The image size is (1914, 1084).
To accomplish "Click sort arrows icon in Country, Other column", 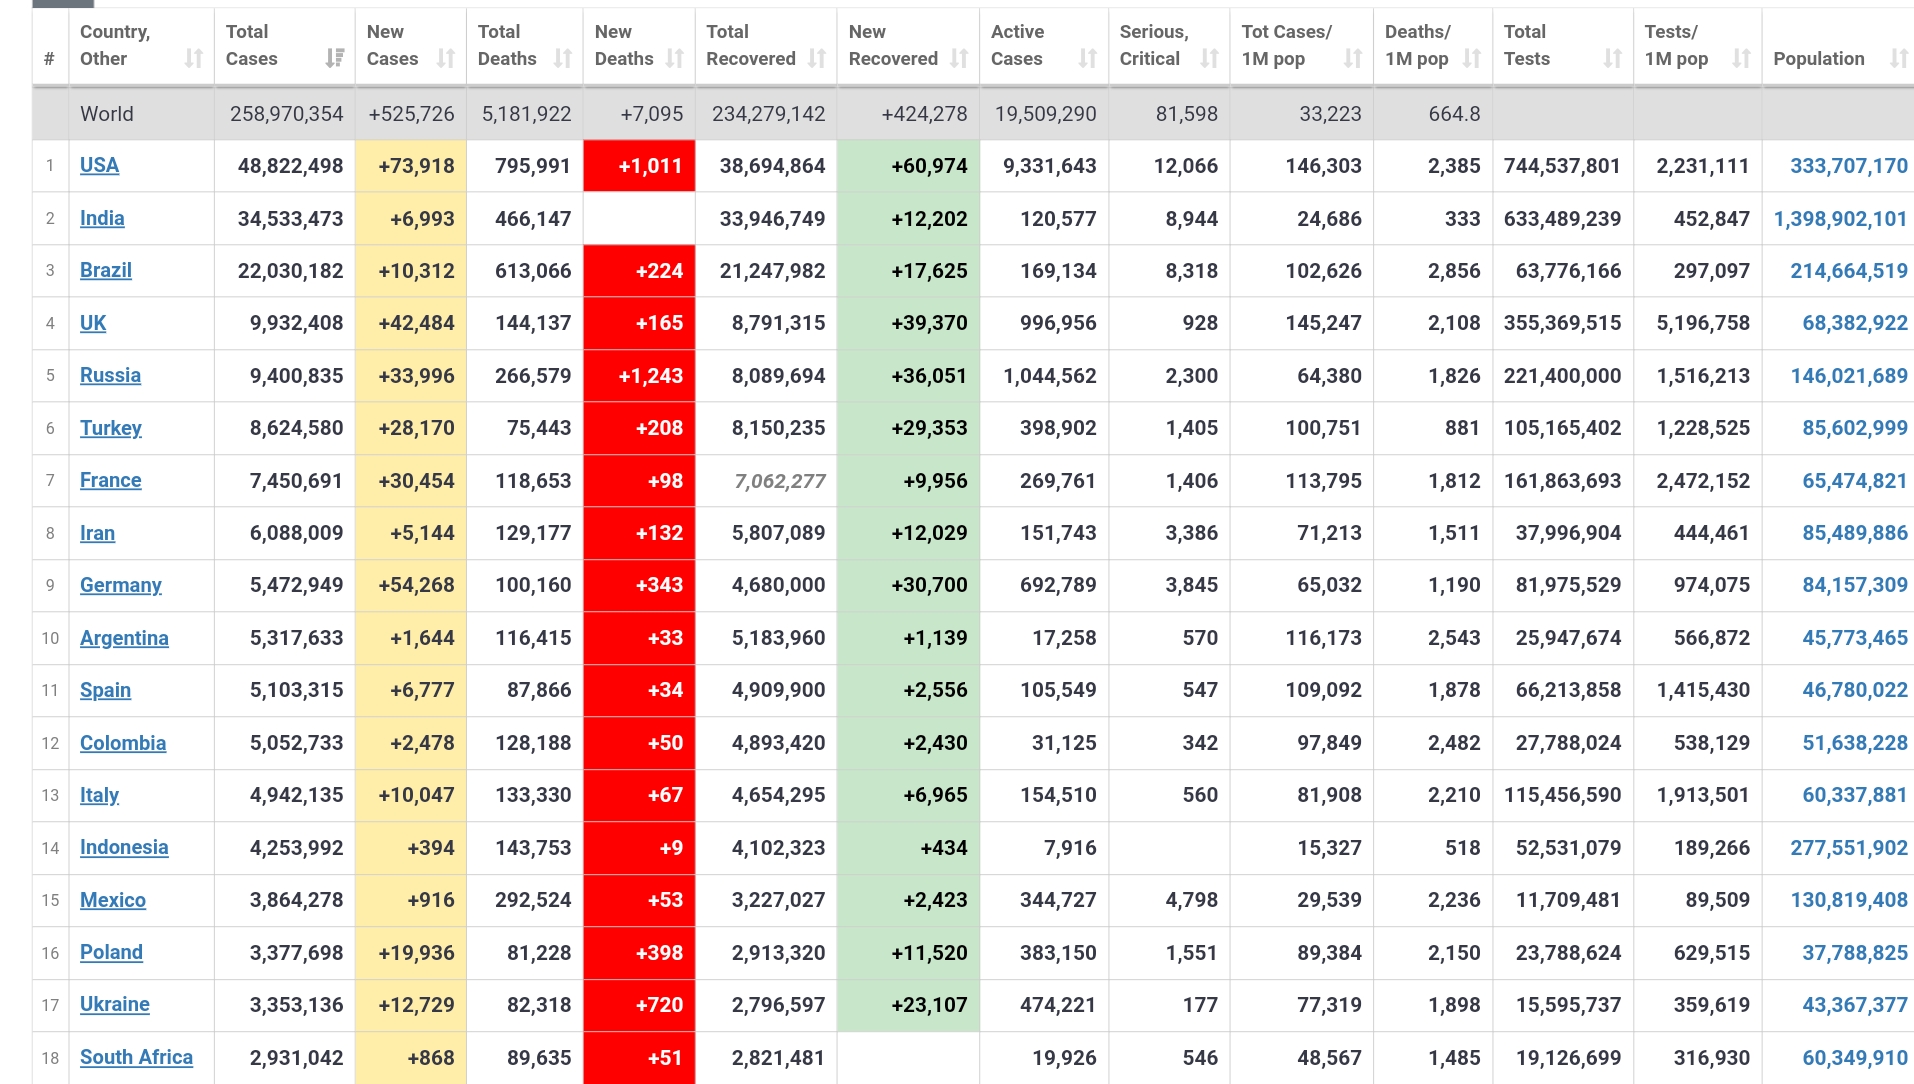I will [194, 59].
